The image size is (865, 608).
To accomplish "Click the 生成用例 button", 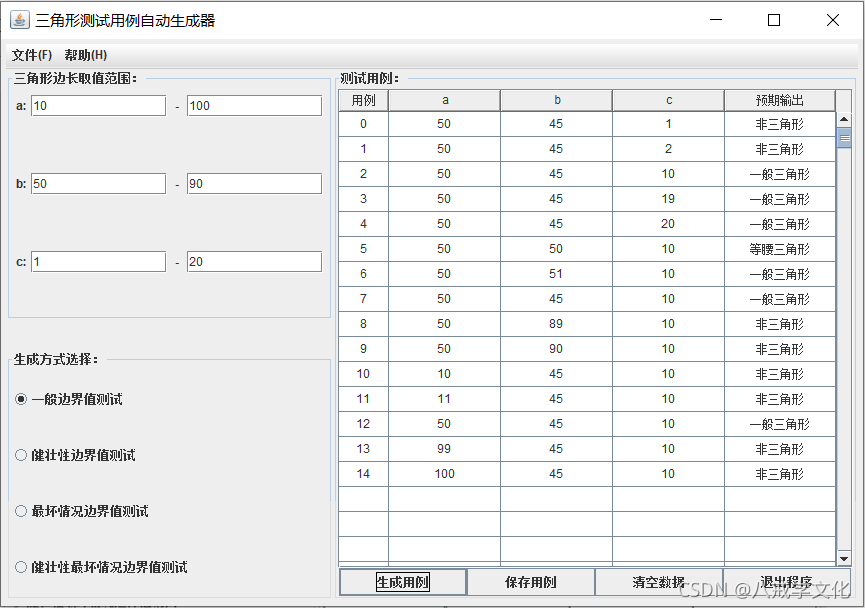I will point(403,582).
